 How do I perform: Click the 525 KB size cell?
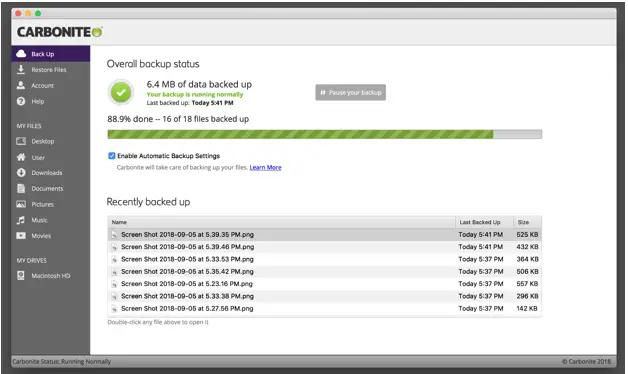[527, 235]
